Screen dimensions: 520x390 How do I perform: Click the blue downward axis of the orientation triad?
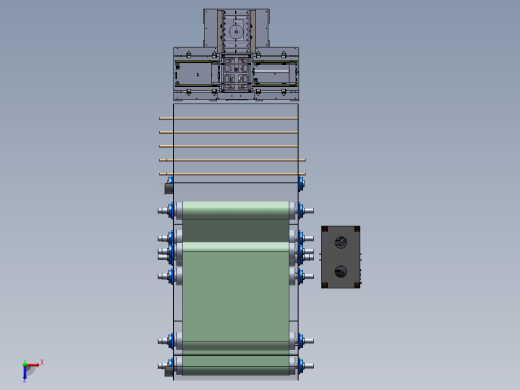pyautogui.click(x=25, y=373)
